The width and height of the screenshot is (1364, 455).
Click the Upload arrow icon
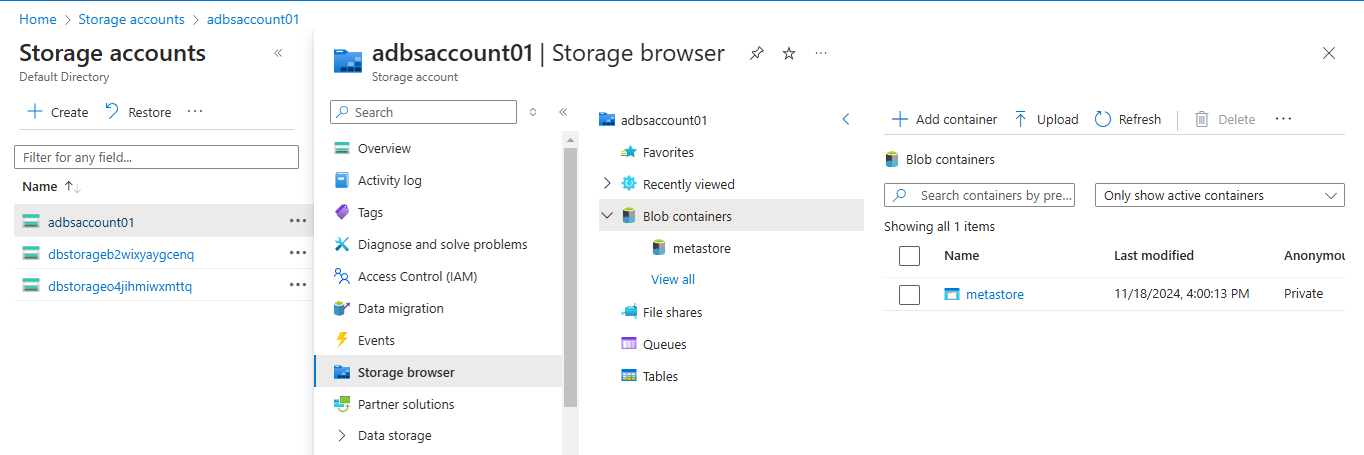[1021, 119]
